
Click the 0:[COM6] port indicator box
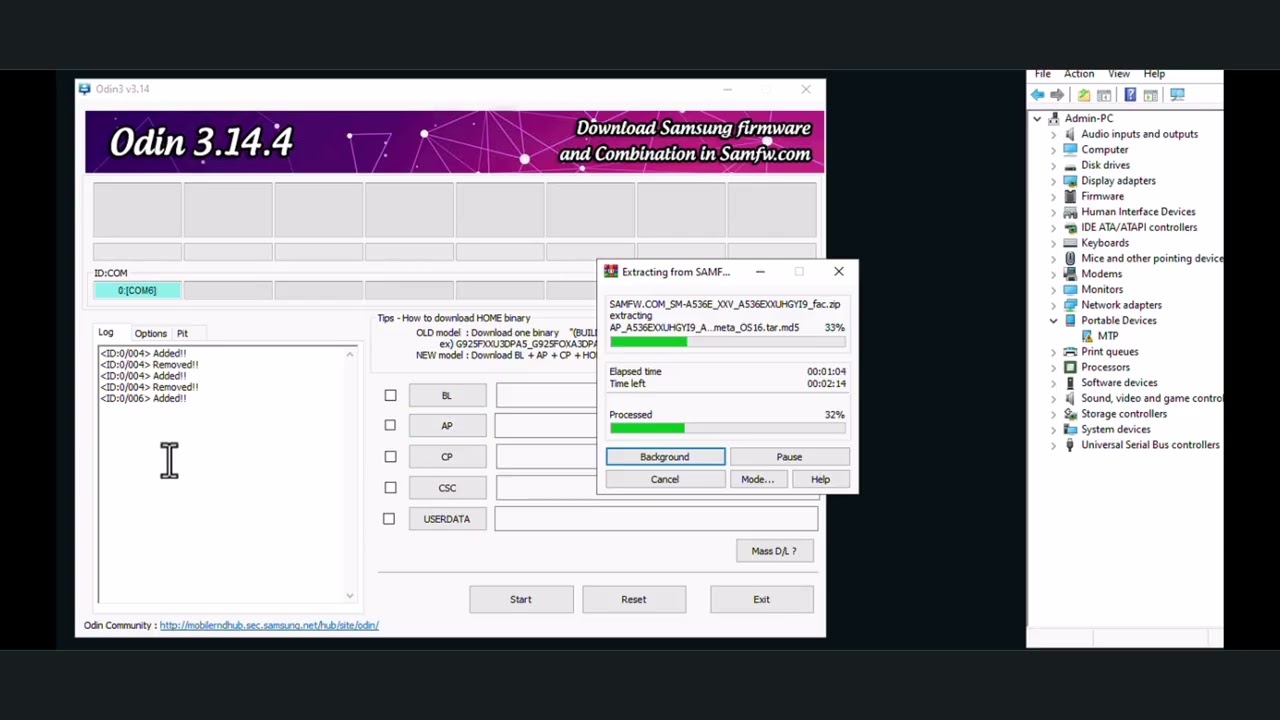[137, 290]
